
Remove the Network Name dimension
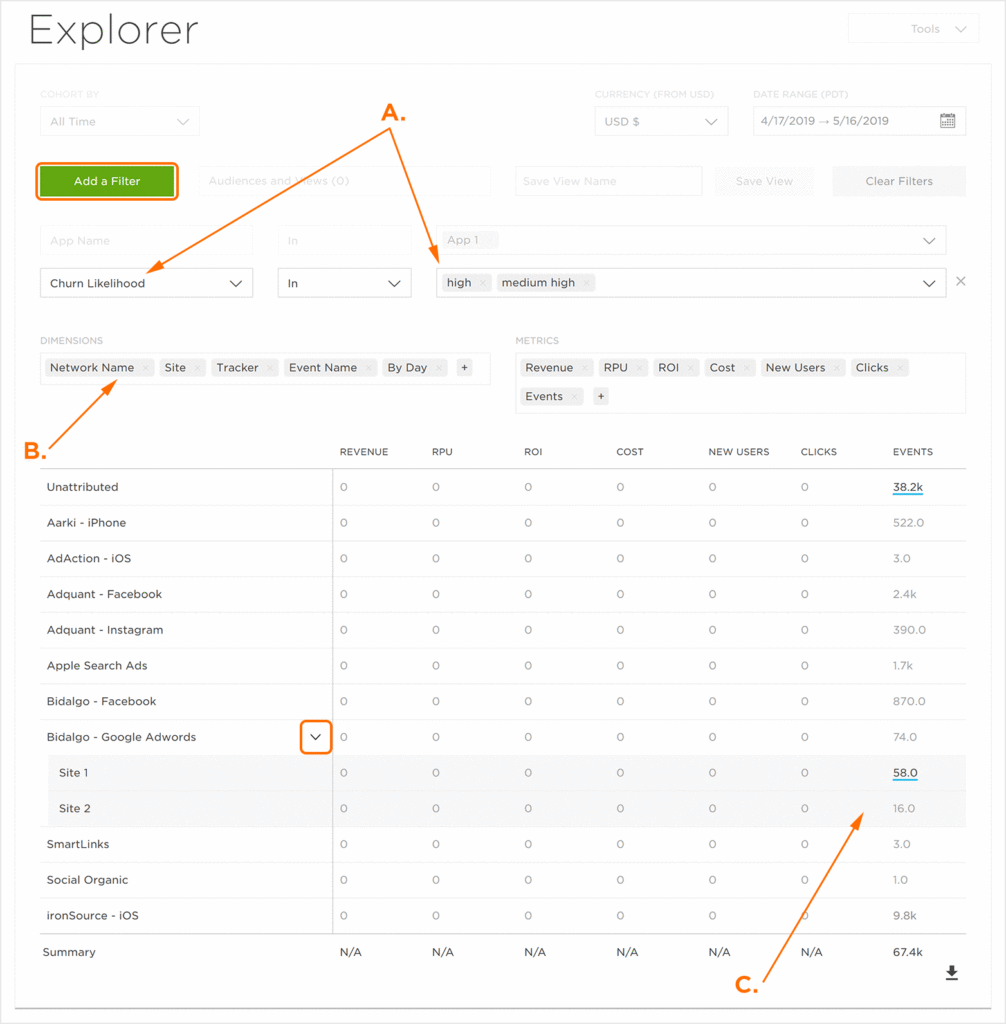point(146,368)
